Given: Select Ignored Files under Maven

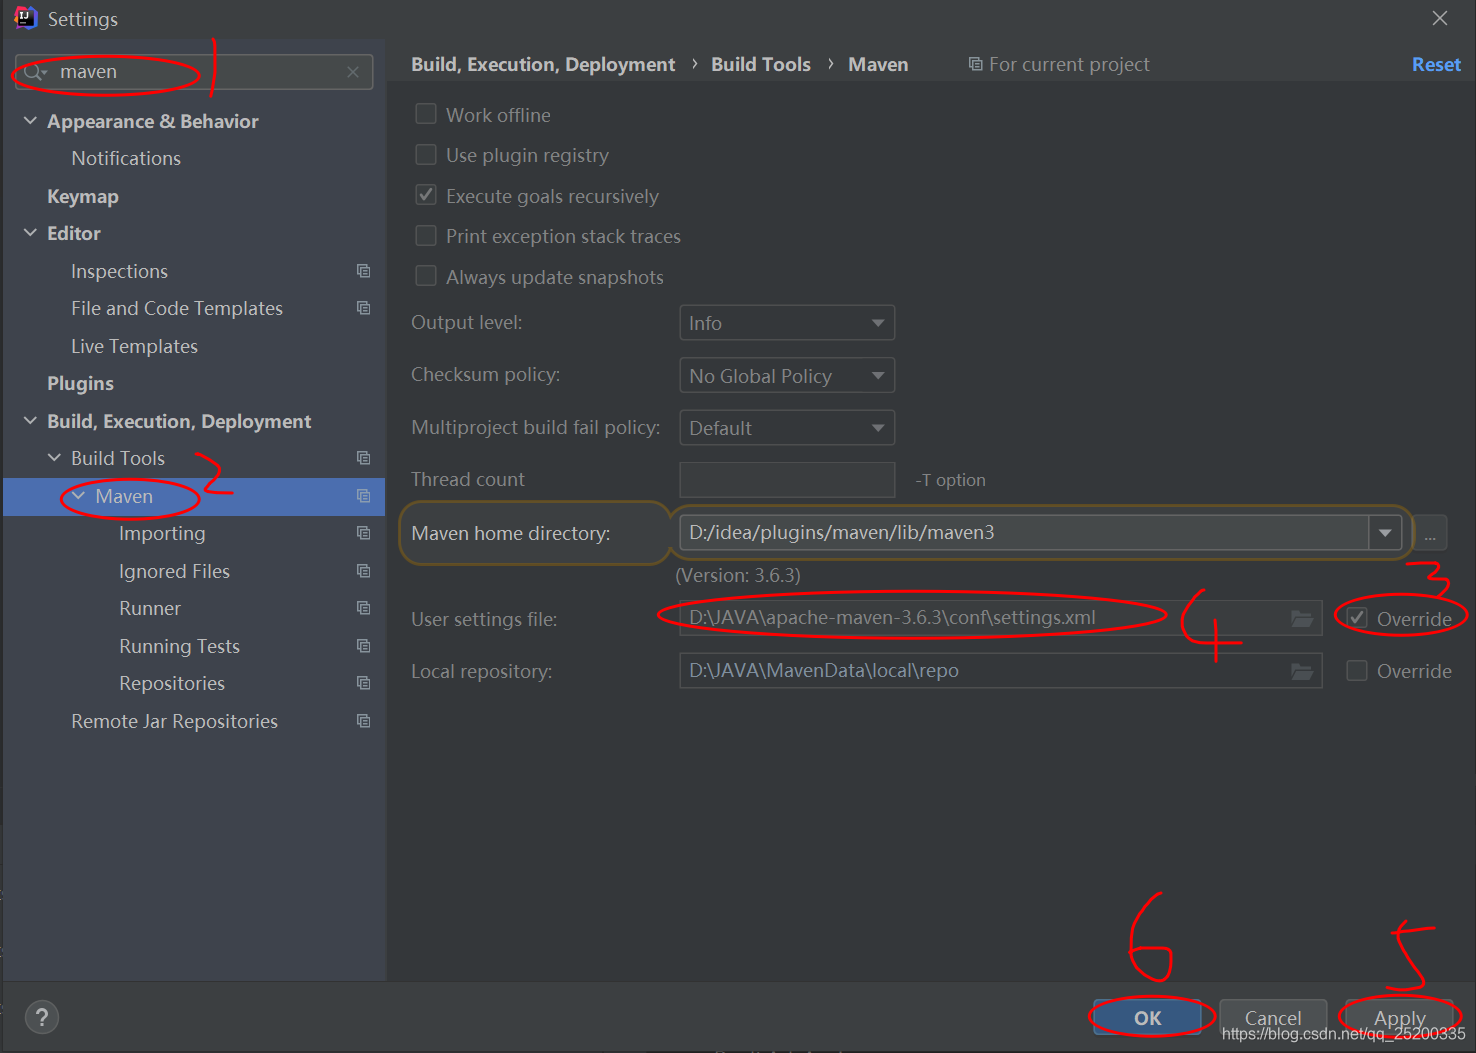Looking at the screenshot, I should coord(174,571).
